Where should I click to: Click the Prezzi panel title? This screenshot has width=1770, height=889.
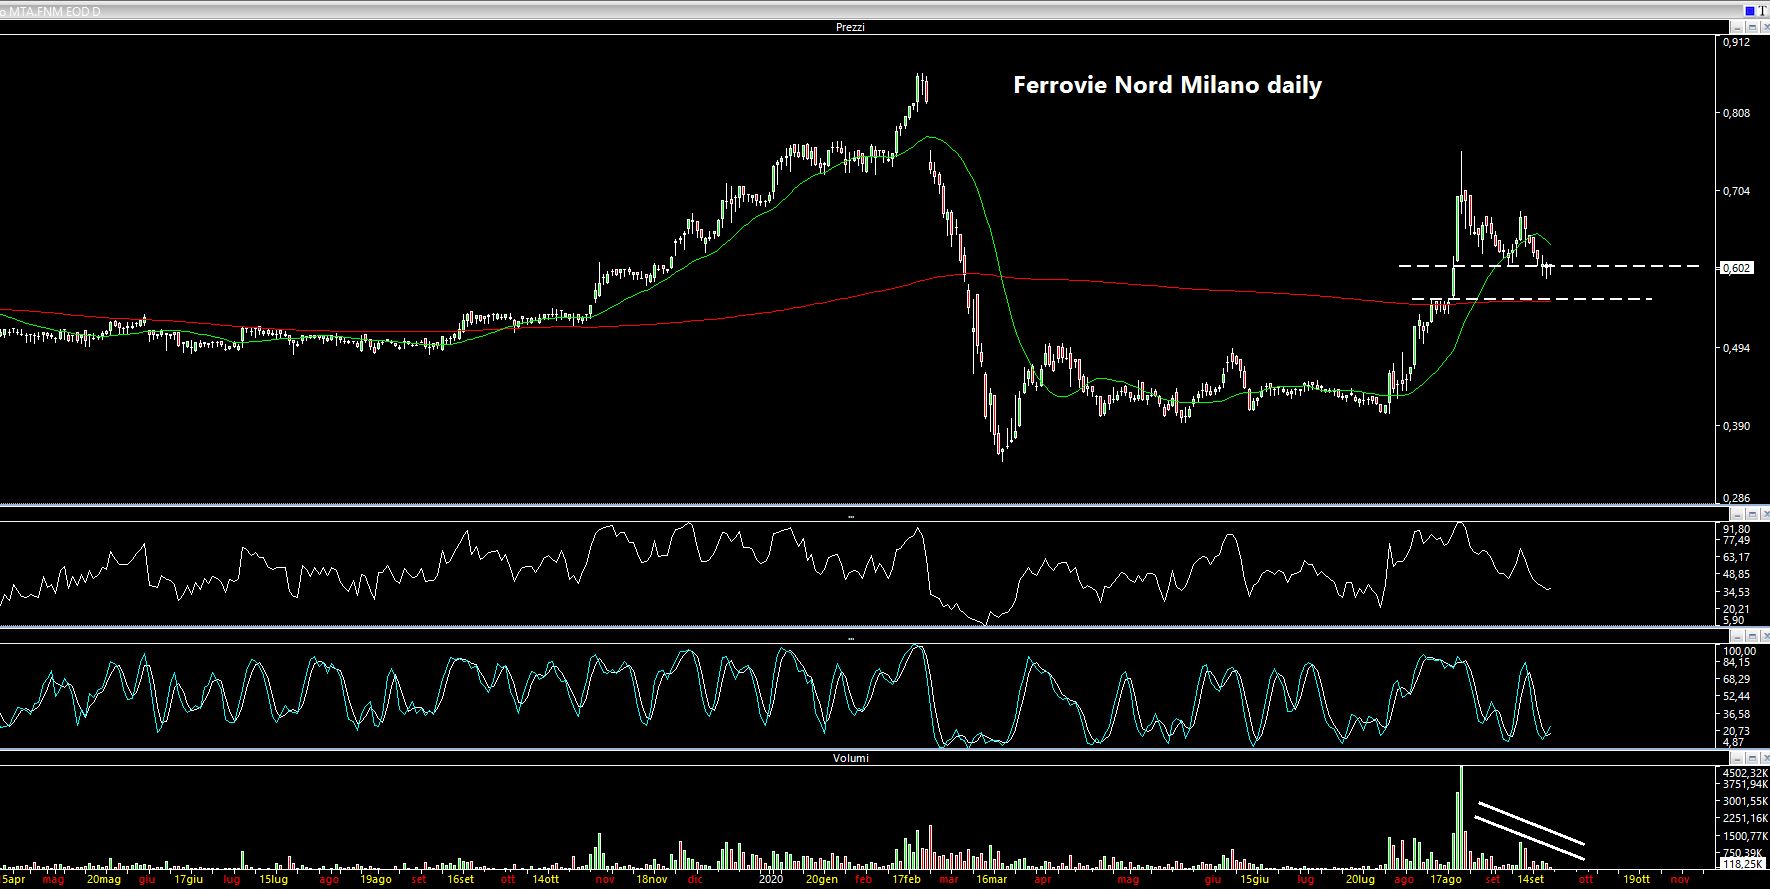click(850, 27)
